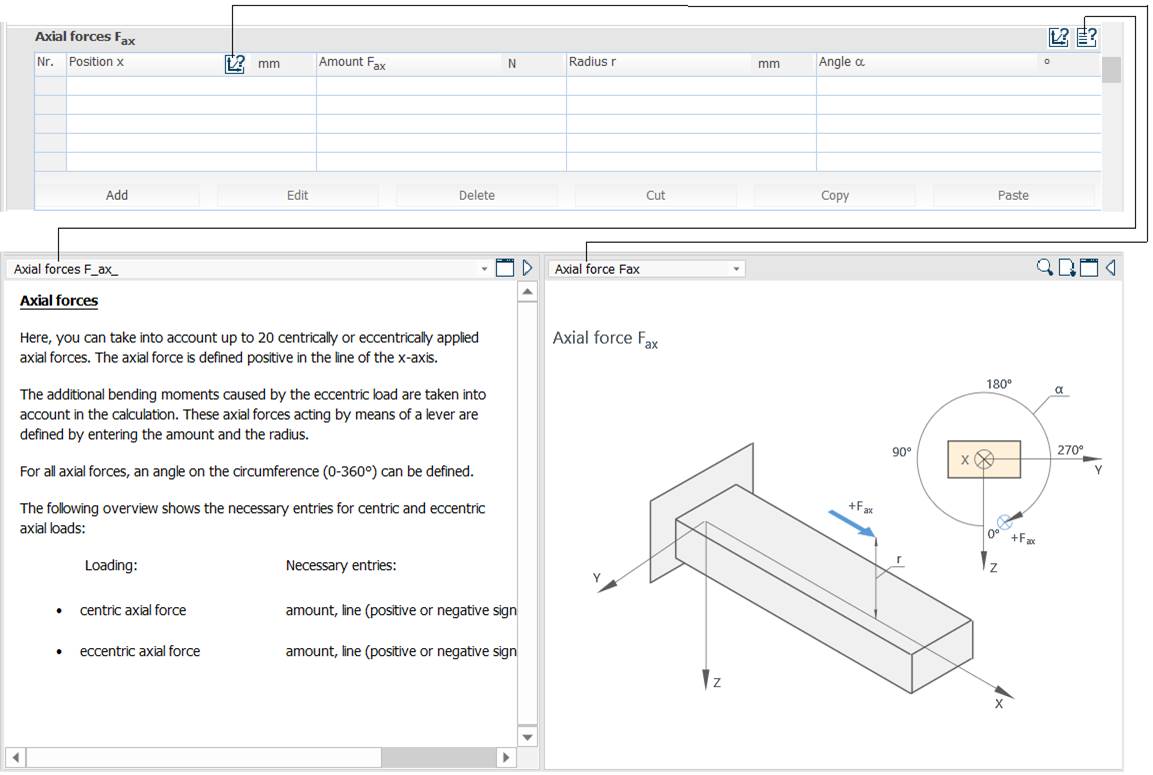
Task: Click first empty row in Amount Fax column
Action: click(441, 85)
